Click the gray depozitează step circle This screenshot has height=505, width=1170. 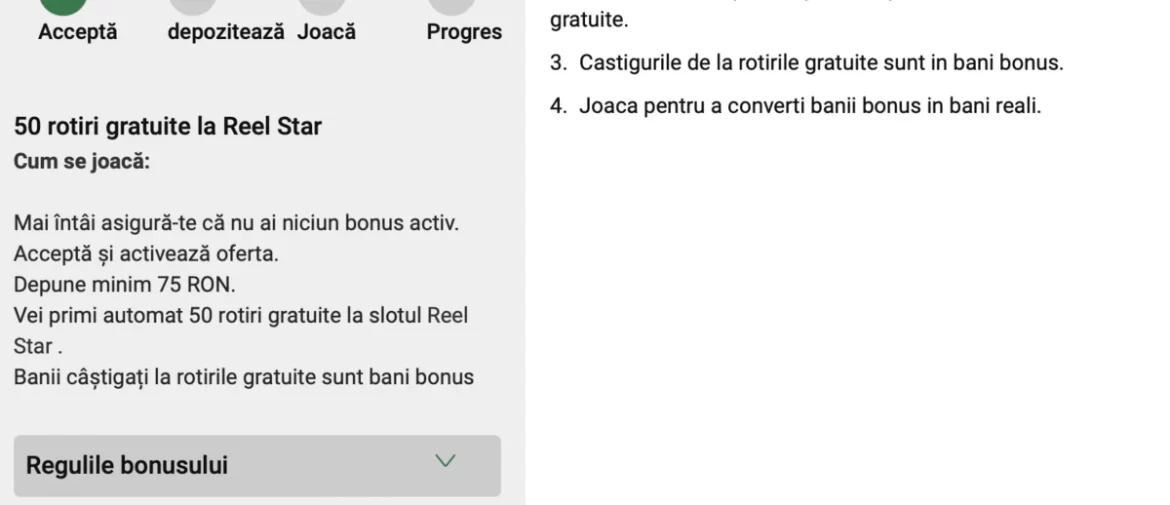click(x=193, y=6)
